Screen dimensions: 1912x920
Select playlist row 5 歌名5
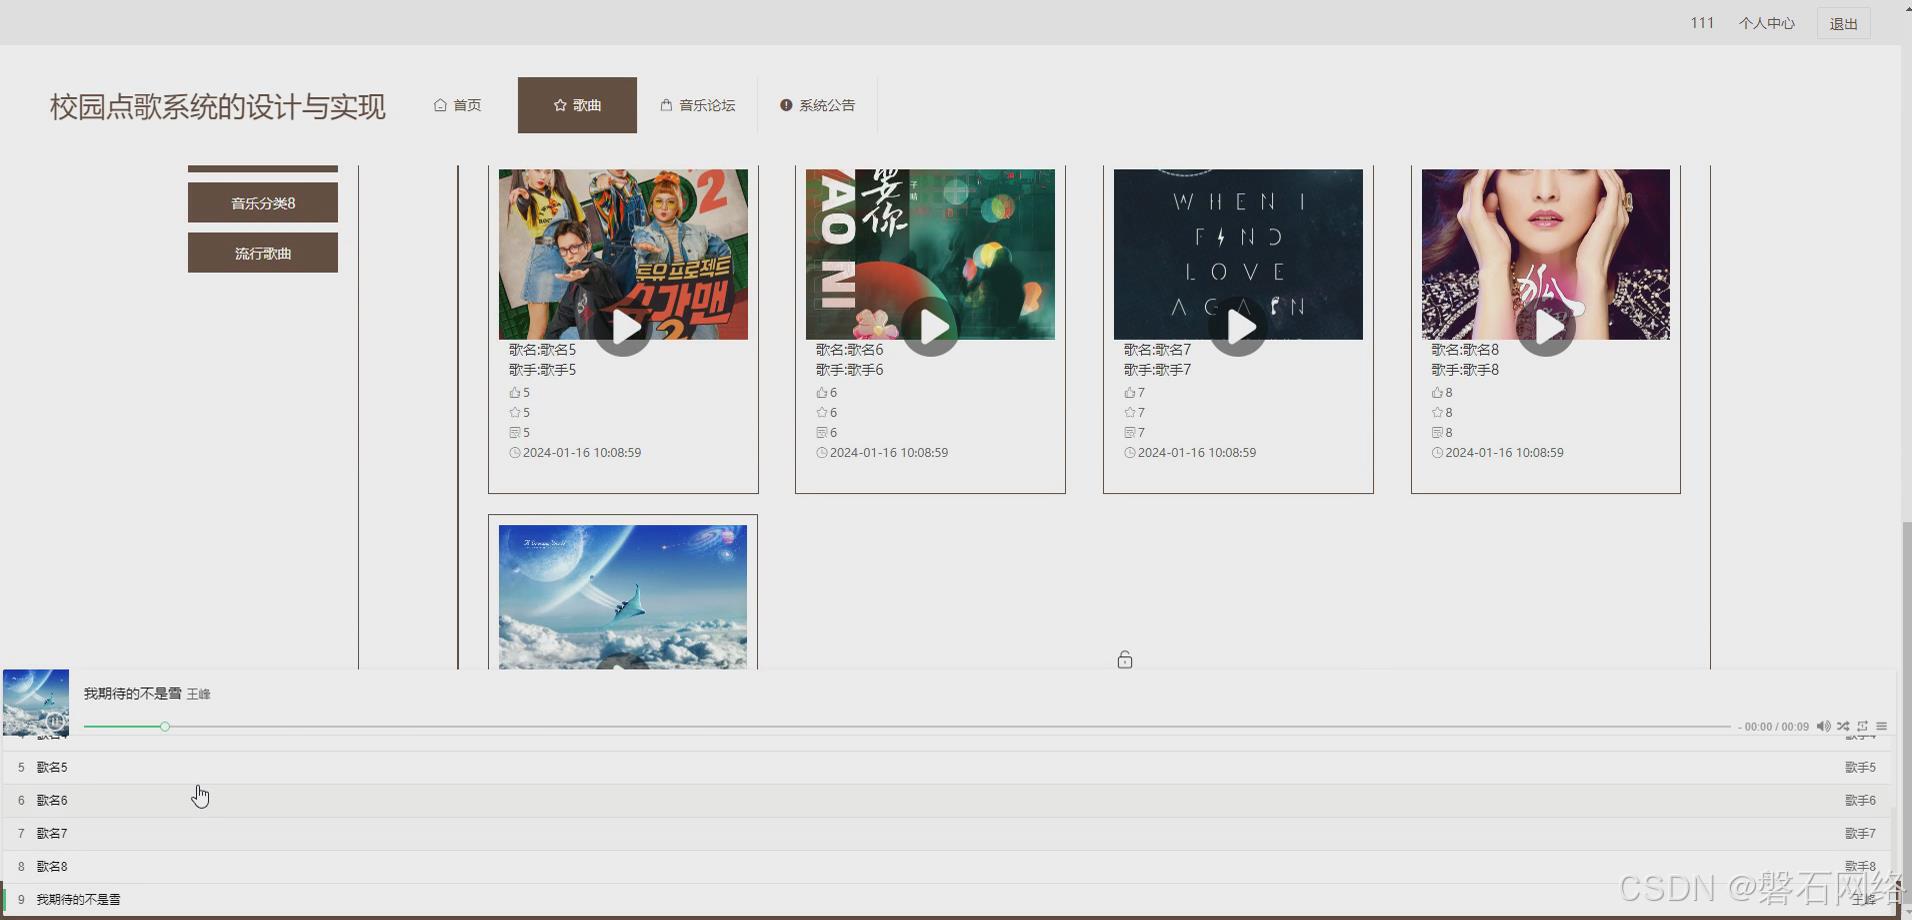click(x=947, y=767)
